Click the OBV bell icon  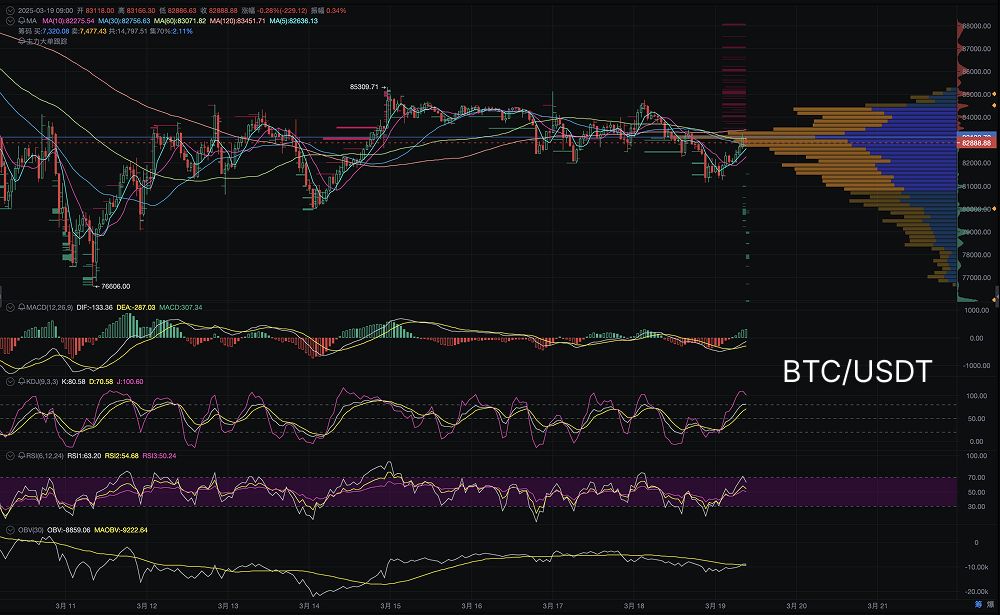point(20,528)
